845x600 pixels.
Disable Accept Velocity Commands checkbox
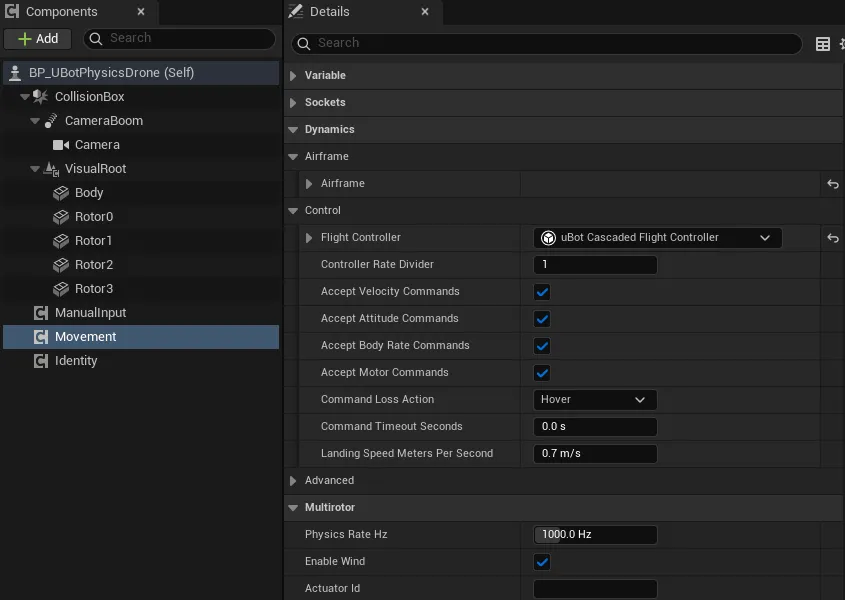pyautogui.click(x=542, y=292)
